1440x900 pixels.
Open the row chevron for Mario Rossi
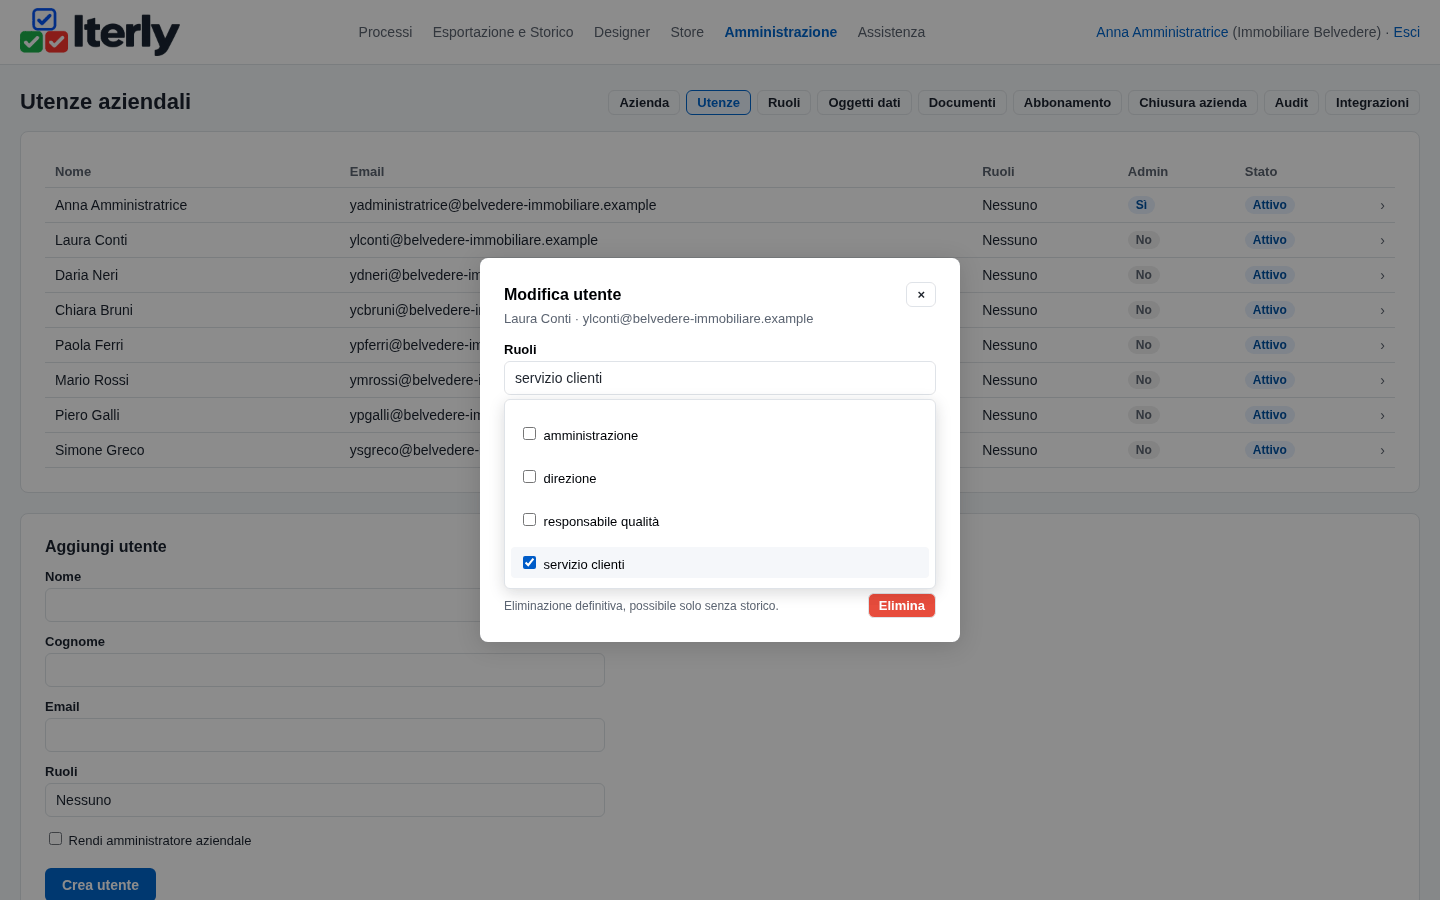pyautogui.click(x=1382, y=381)
